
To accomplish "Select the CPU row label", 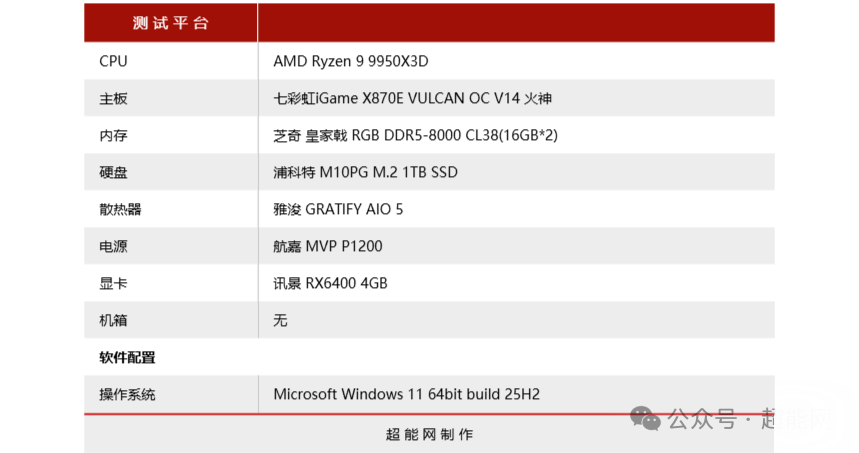I will click(x=113, y=61).
